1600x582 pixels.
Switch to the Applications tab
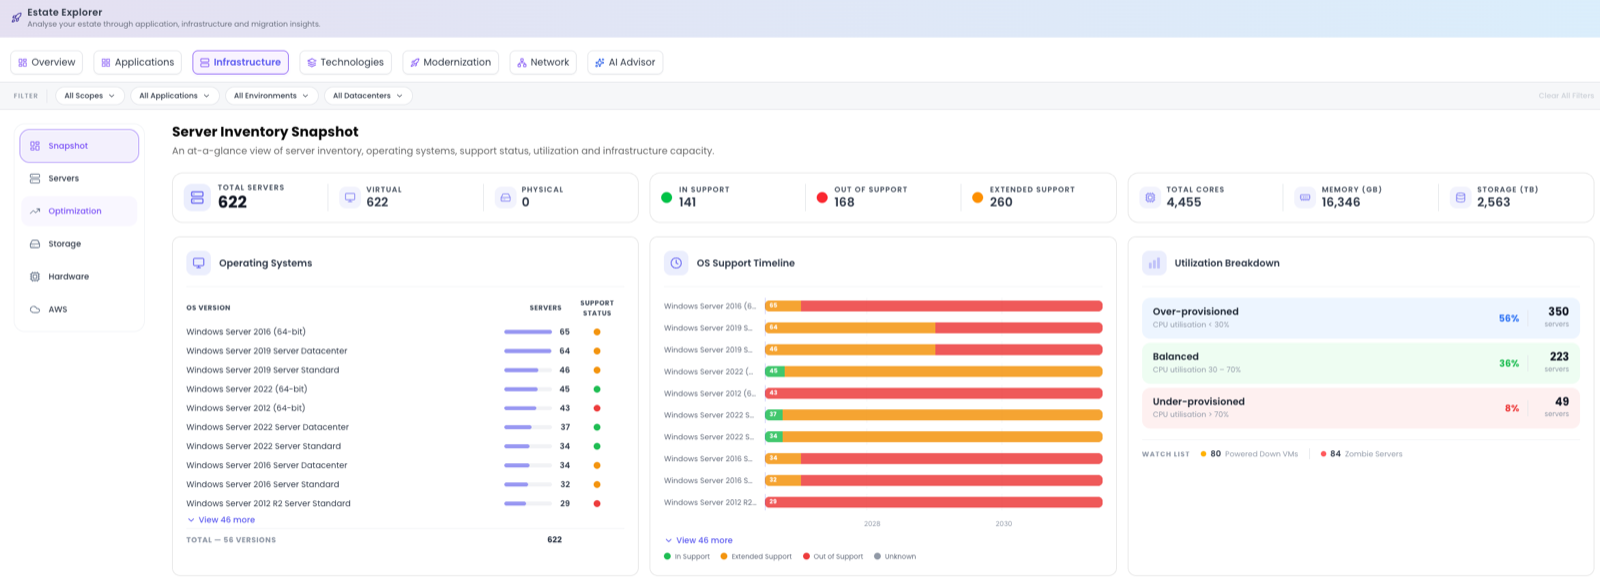pyautogui.click(x=138, y=62)
